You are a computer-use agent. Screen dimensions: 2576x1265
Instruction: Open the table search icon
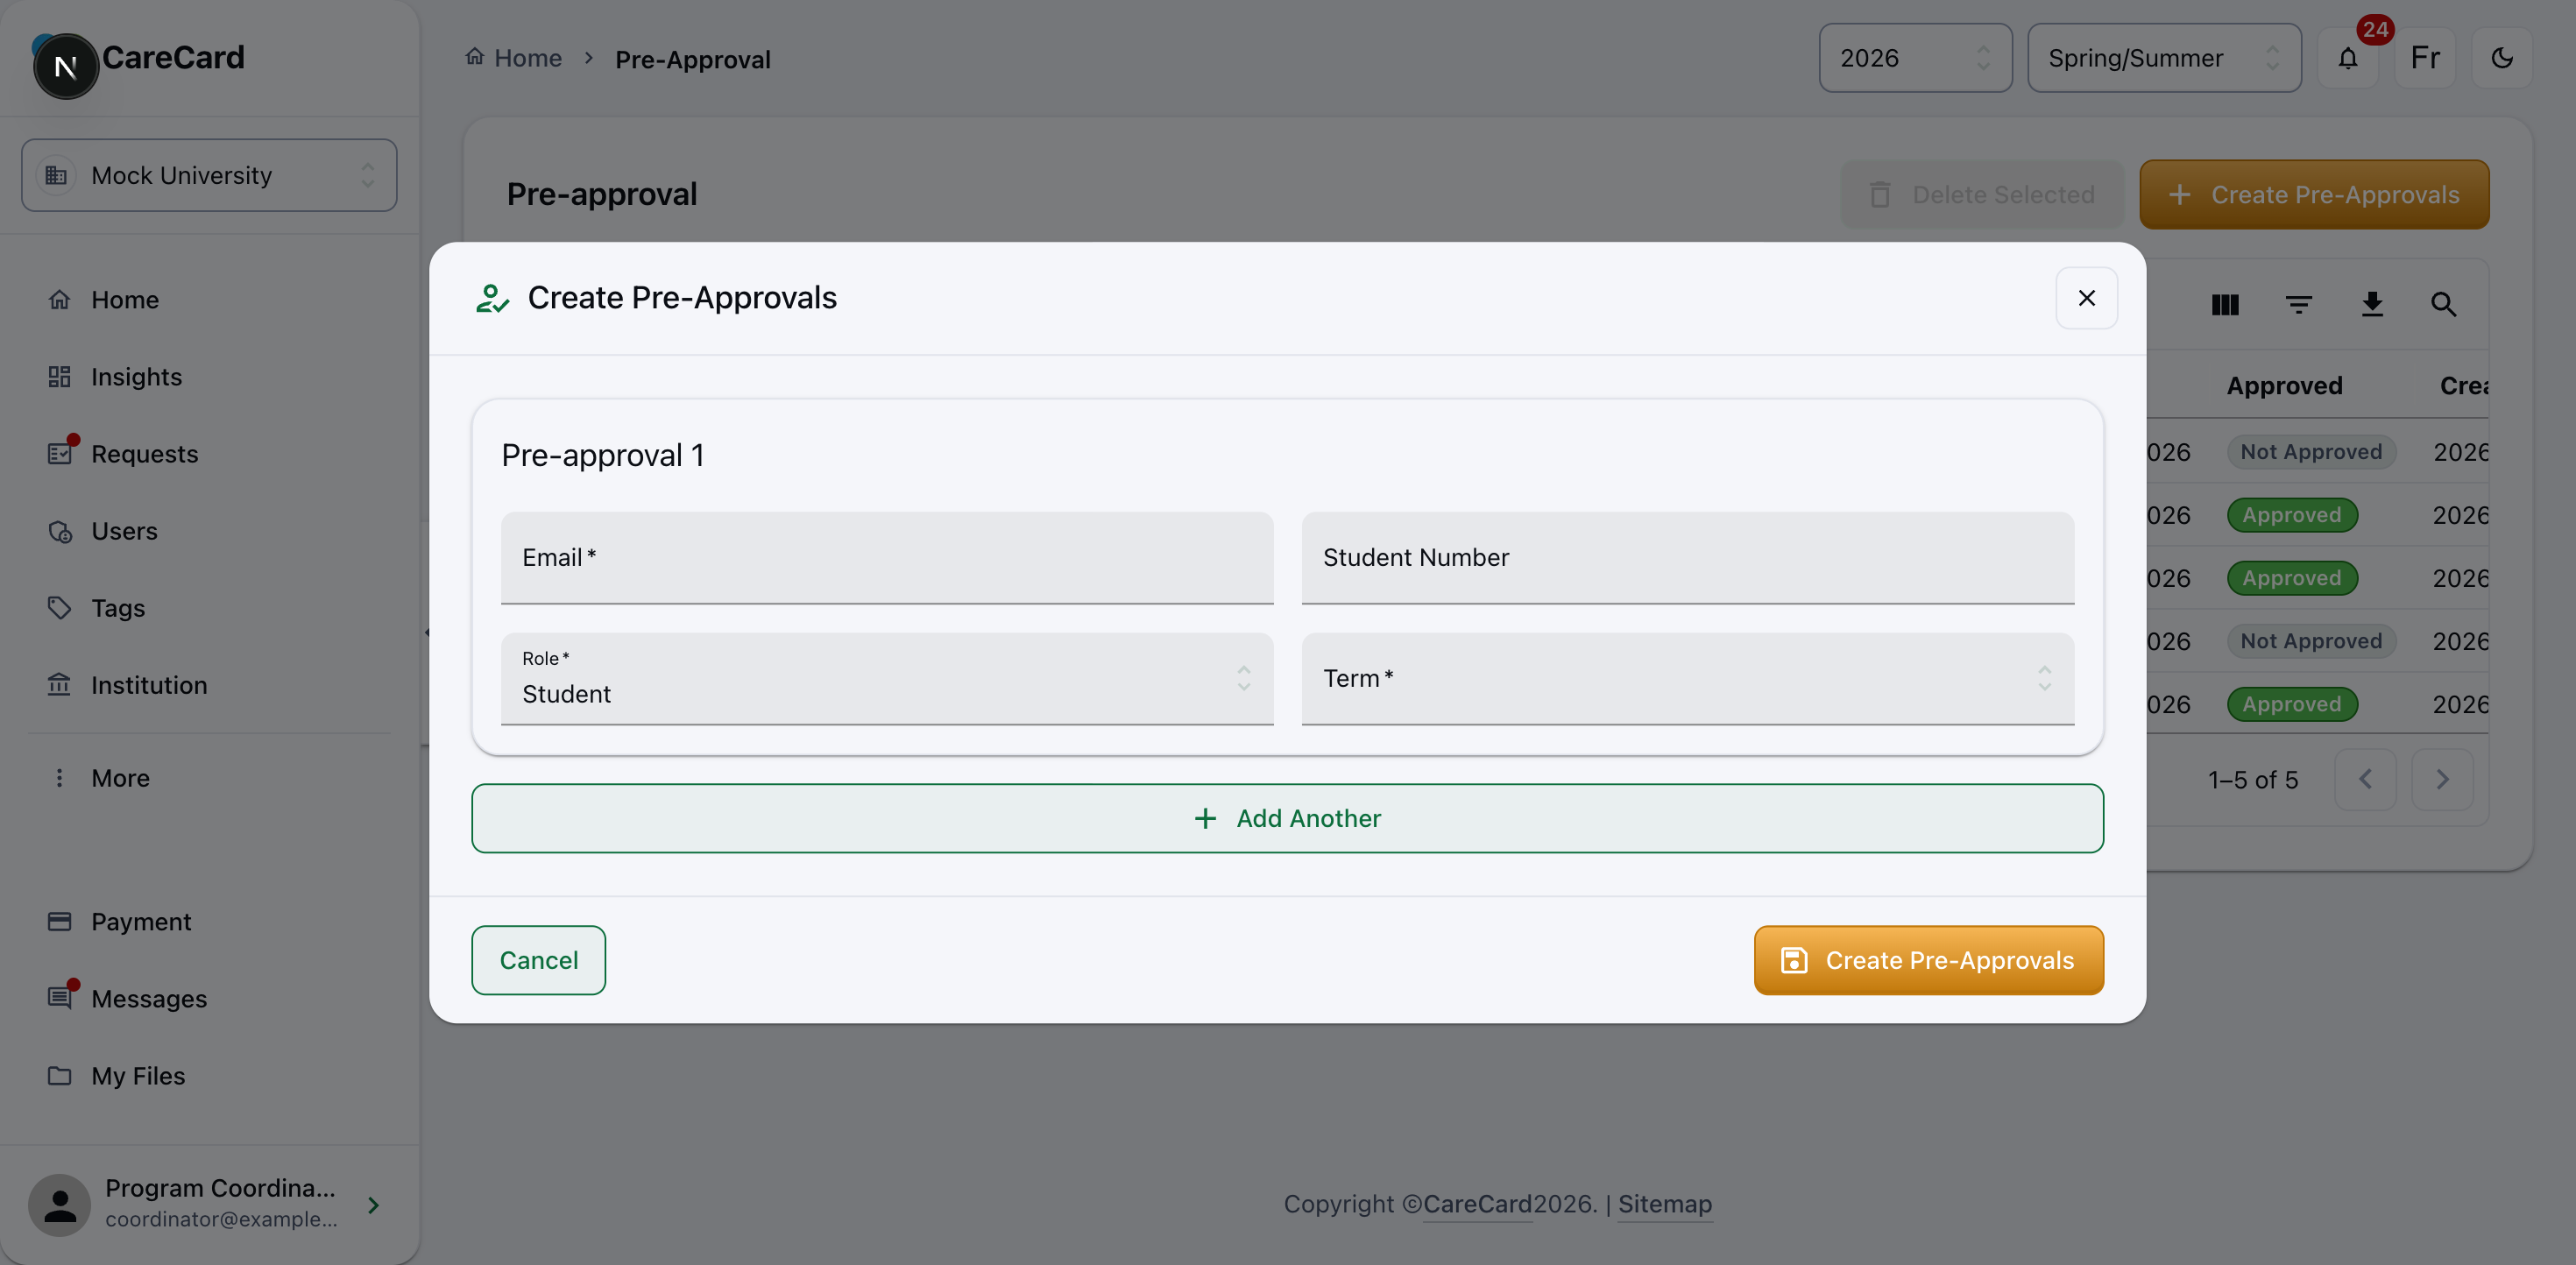click(2443, 304)
